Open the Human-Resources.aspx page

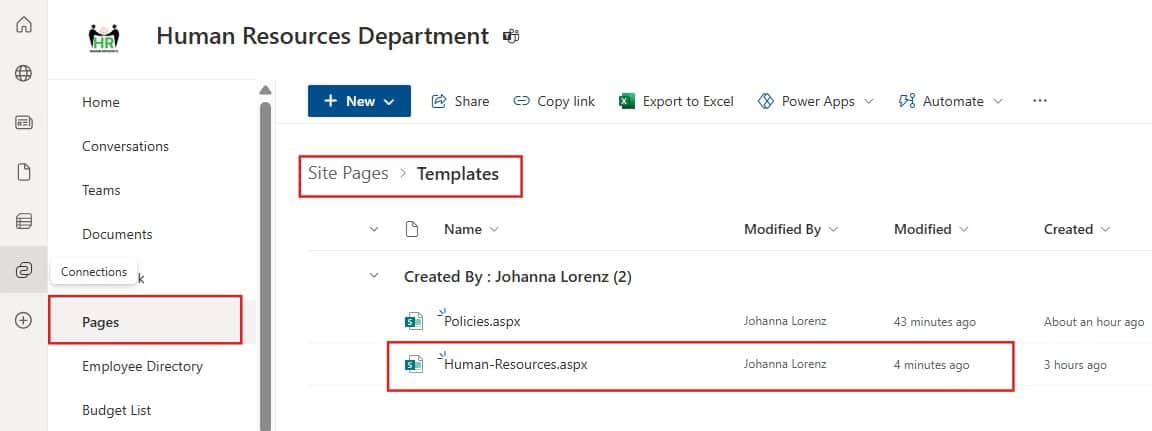pyautogui.click(x=516, y=364)
